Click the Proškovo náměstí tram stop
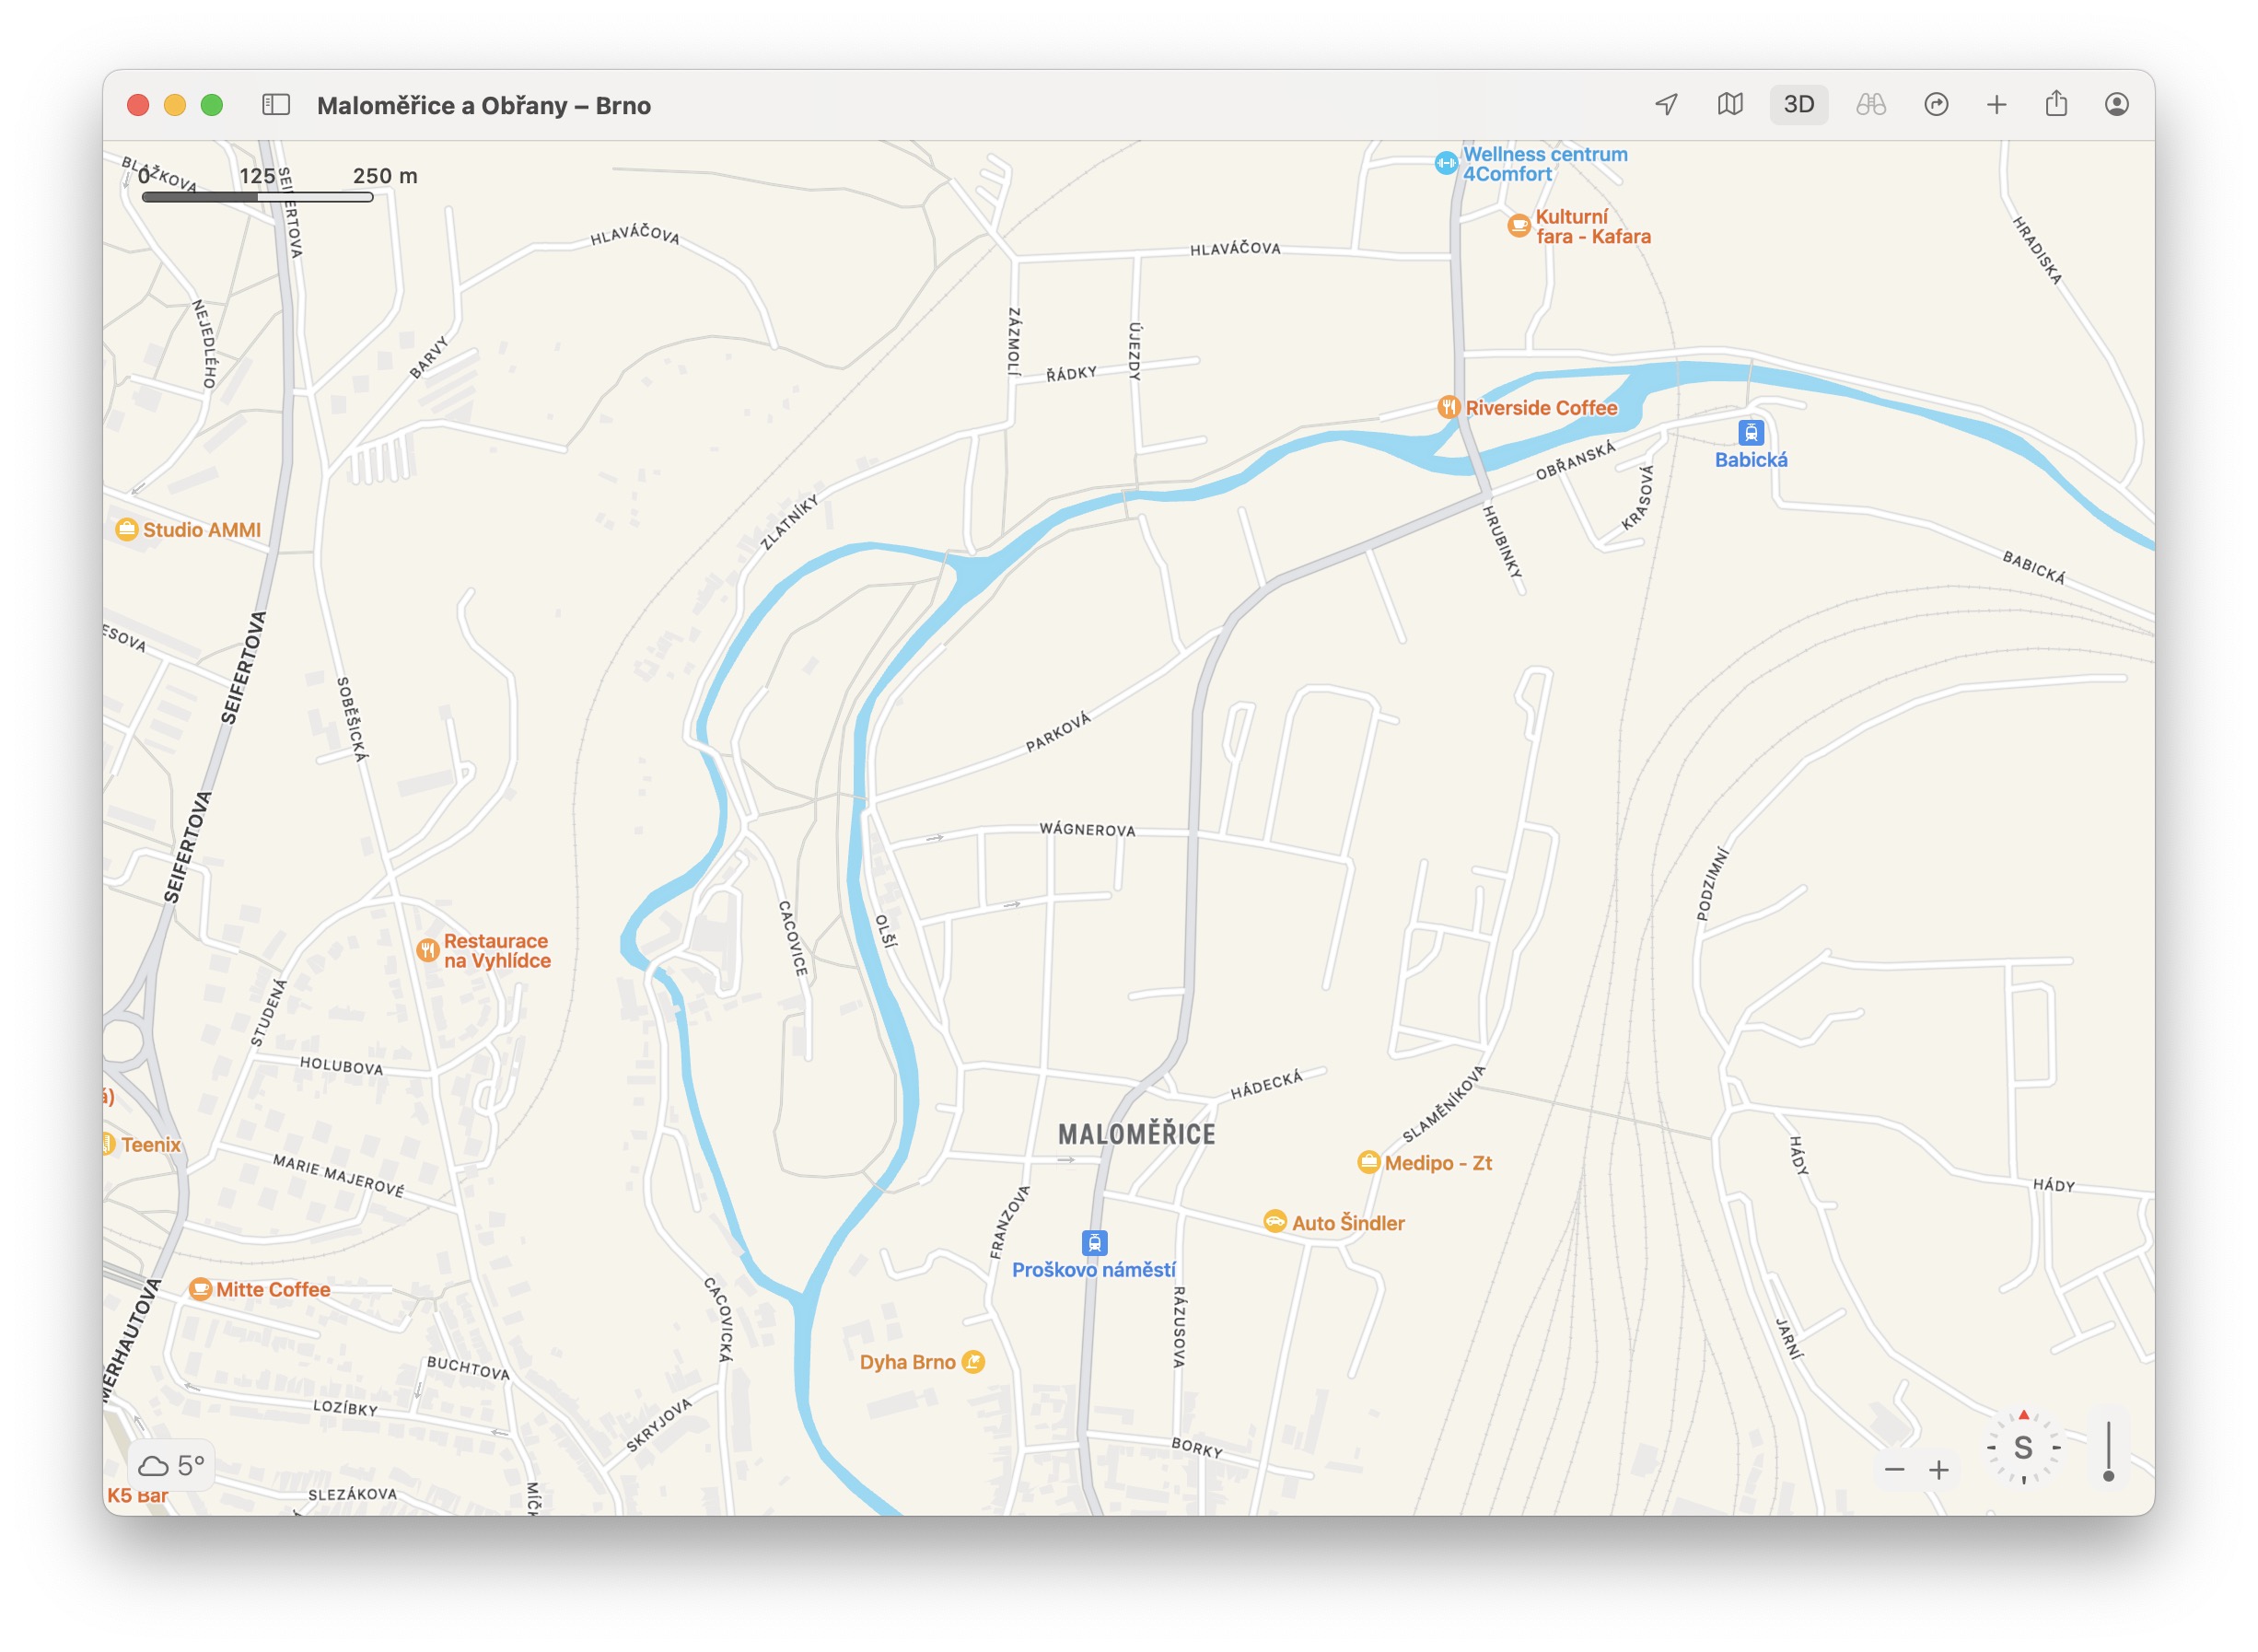Screen dimensions: 2258x1652 click(1095, 1243)
